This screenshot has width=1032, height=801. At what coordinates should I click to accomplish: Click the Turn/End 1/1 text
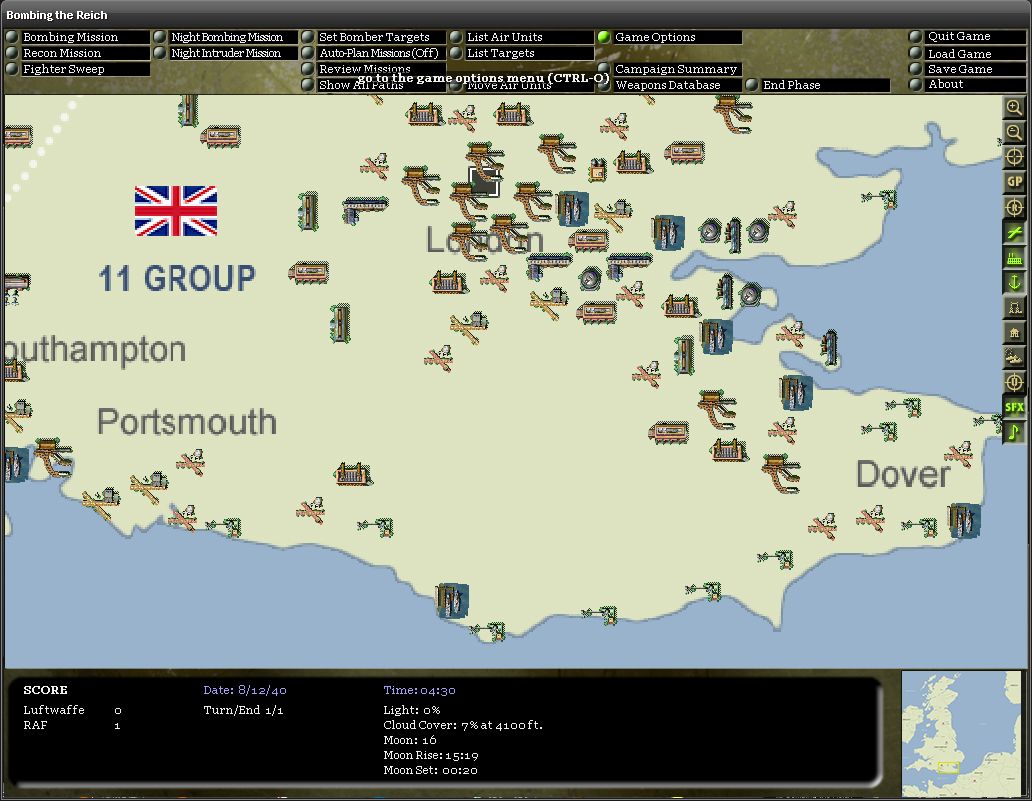click(x=244, y=710)
